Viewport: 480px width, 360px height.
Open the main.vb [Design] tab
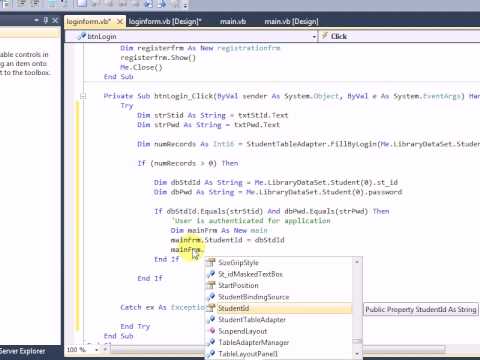(291, 22)
